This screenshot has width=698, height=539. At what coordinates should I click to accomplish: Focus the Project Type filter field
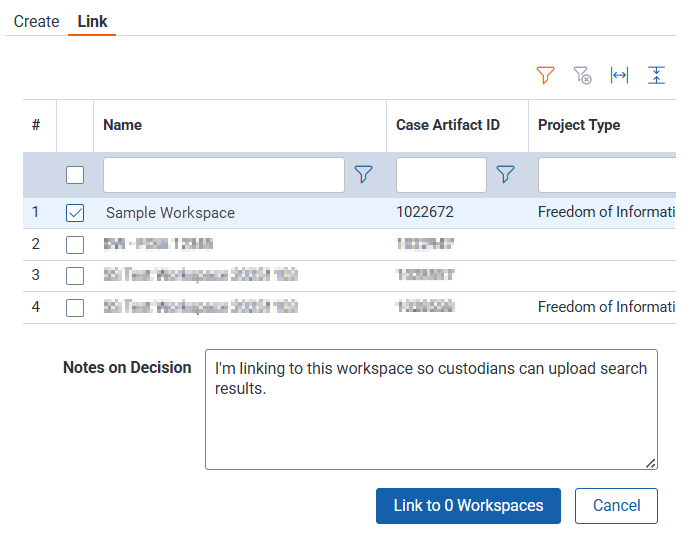(607, 174)
